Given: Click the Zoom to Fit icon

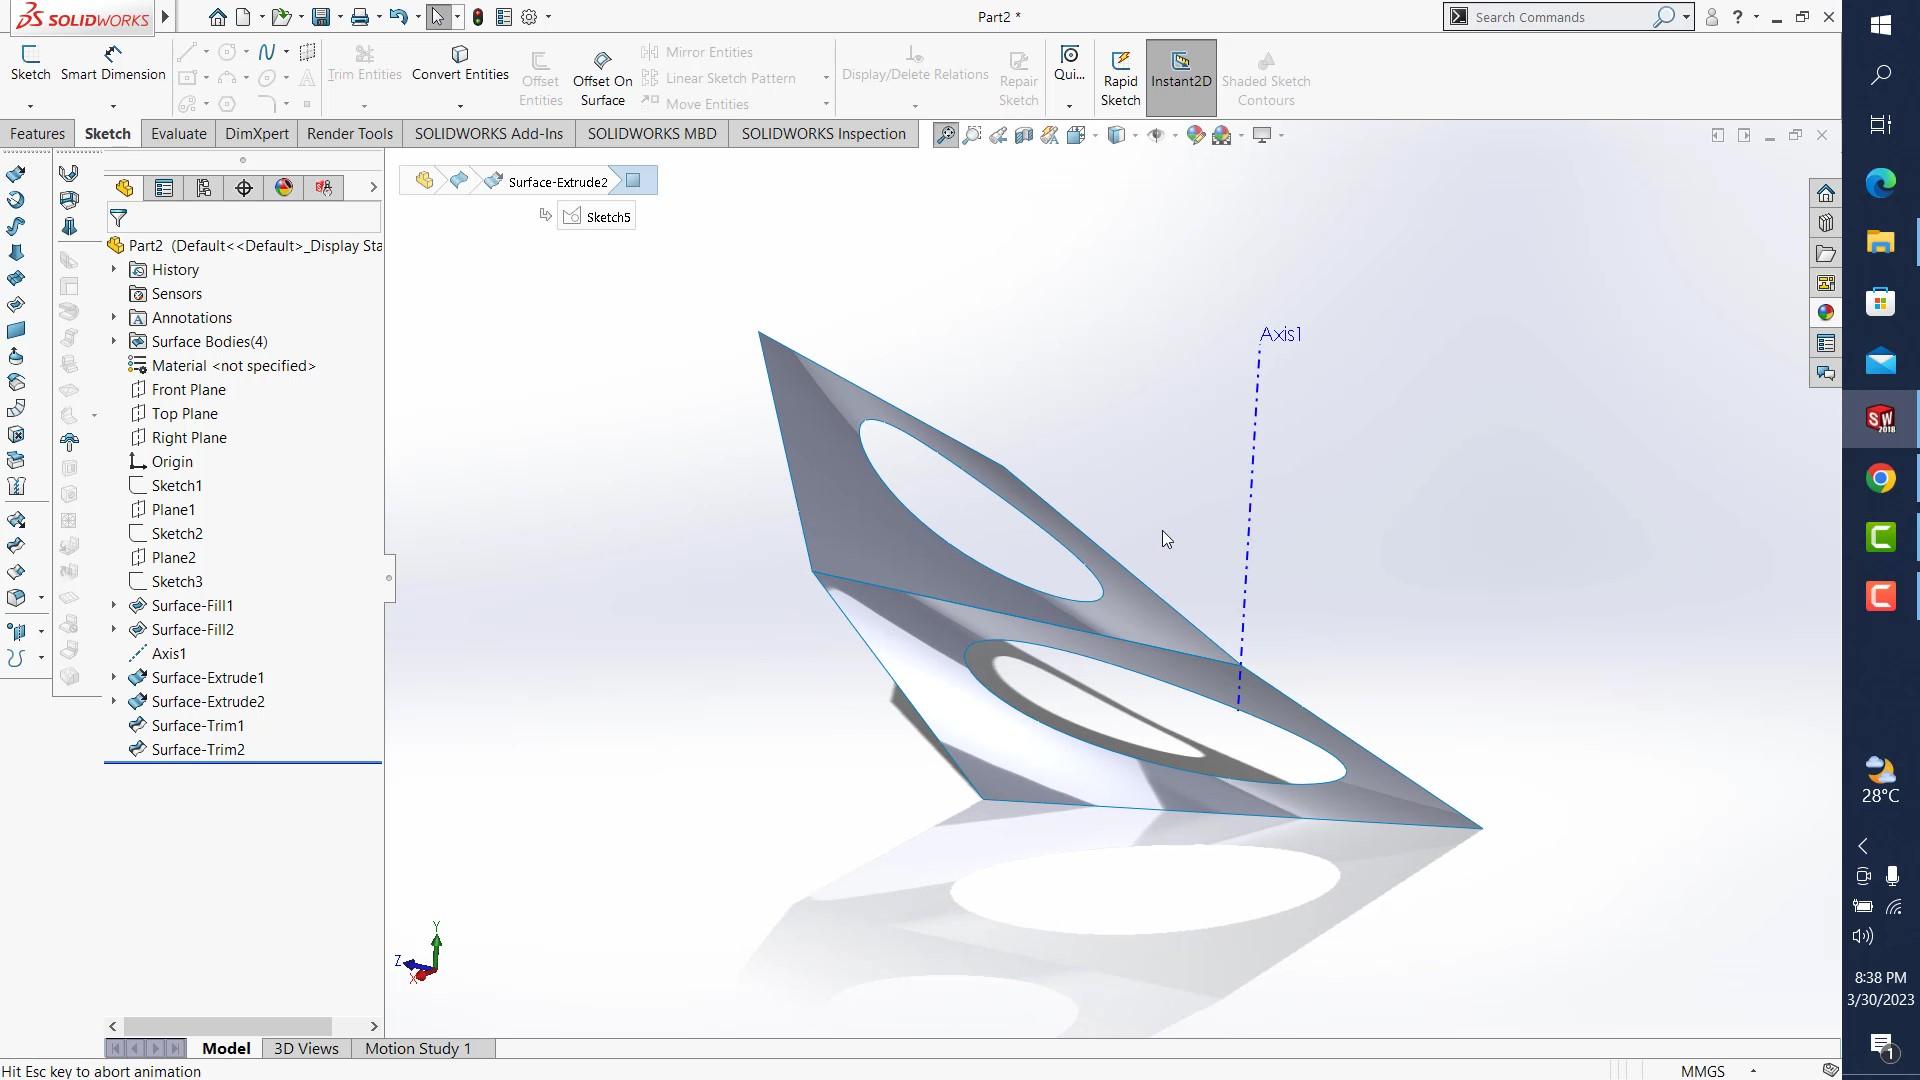Looking at the screenshot, I should point(945,135).
